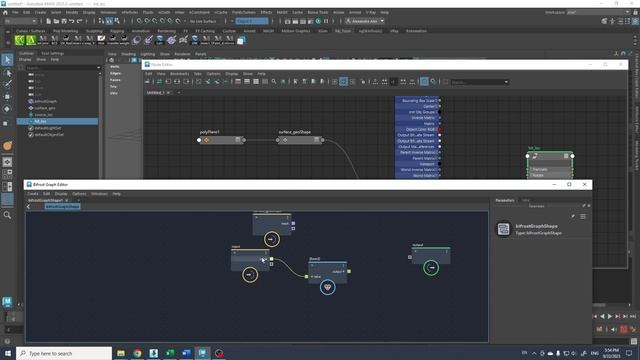Click the Maya home icon in menu bar
640x360 pixels.
[x=5, y=12]
